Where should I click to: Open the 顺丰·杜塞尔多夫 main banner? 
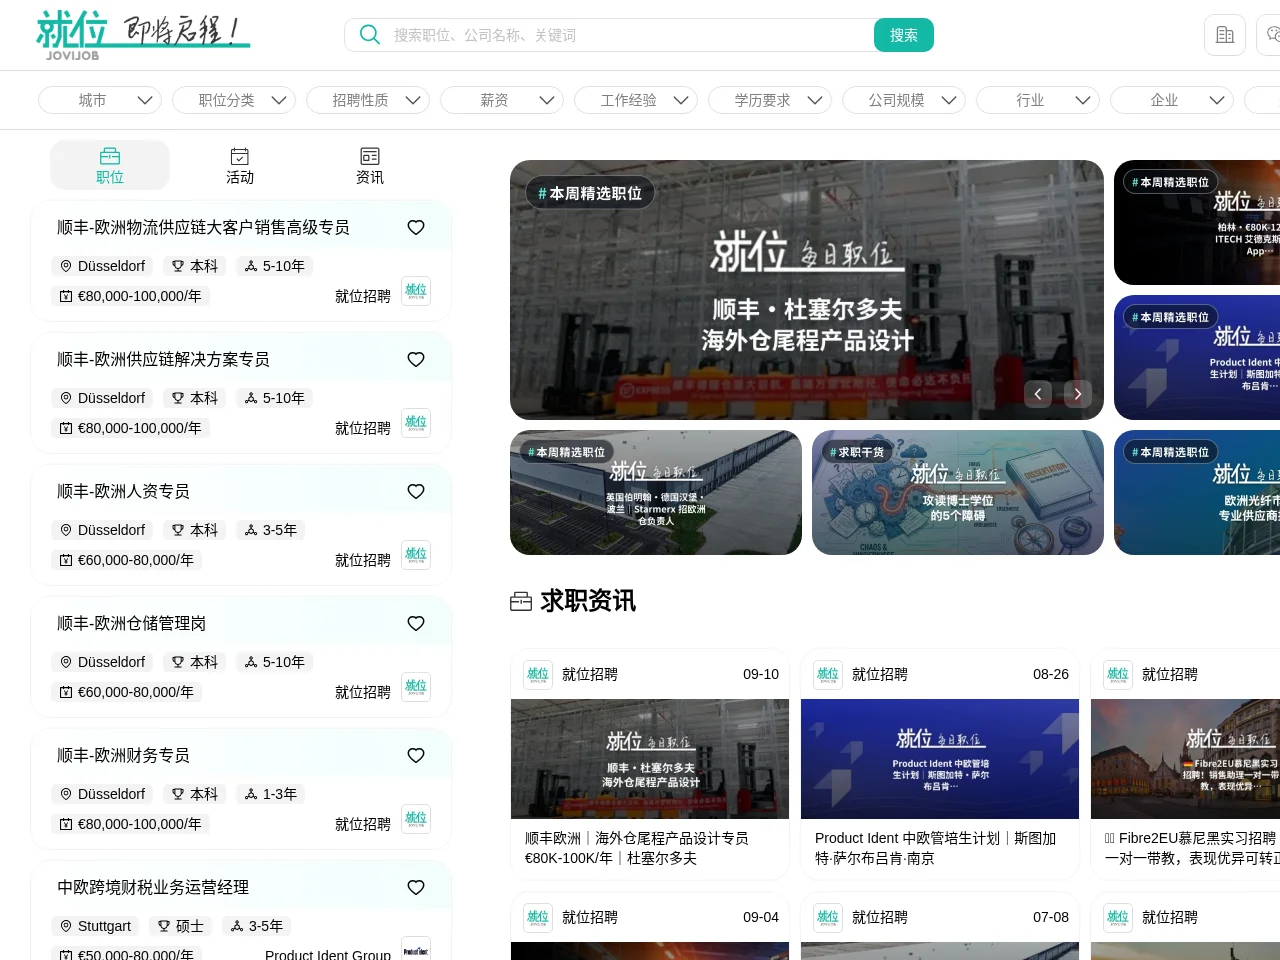tap(807, 290)
